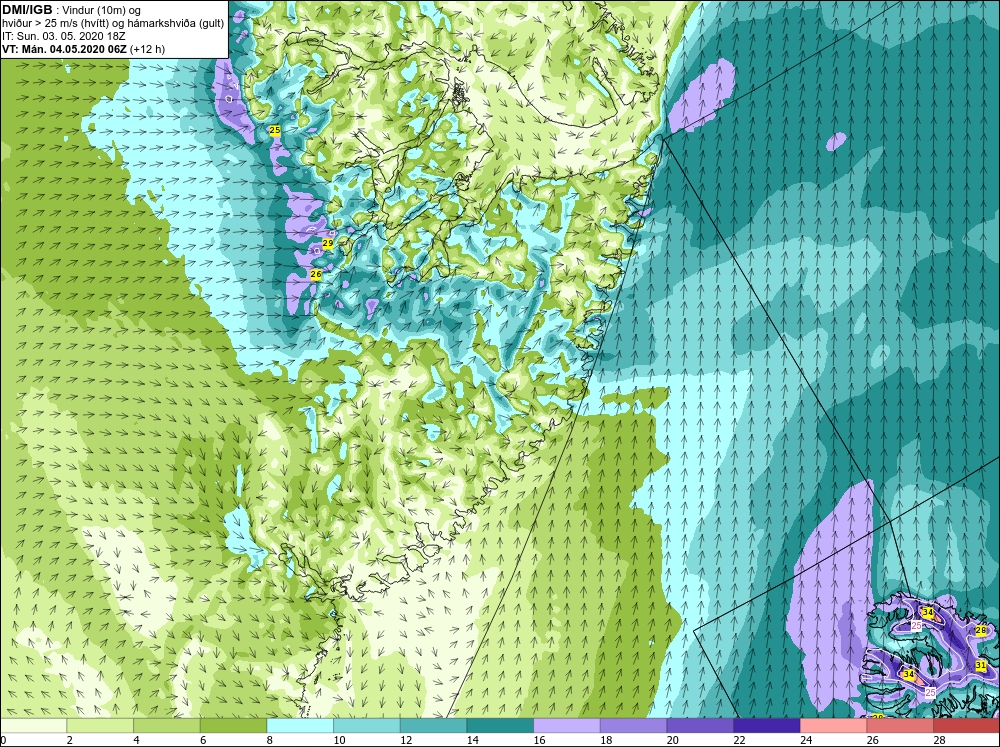Click the yellow "28" gust label above the 31
Image resolution: width=1000 pixels, height=747 pixels.
click(981, 630)
